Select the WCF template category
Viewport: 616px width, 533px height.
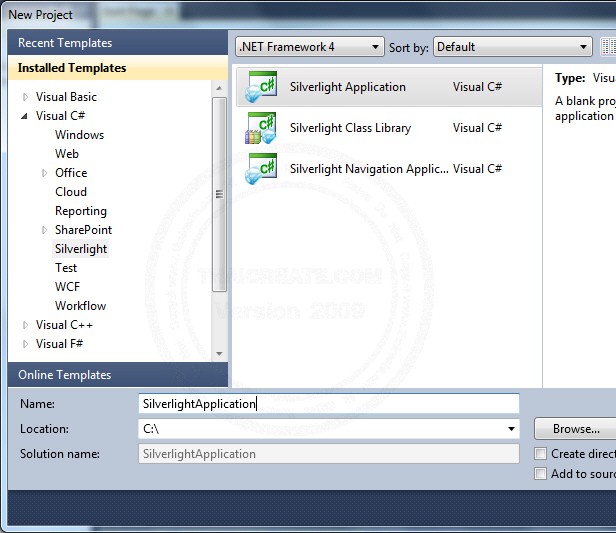point(67,287)
